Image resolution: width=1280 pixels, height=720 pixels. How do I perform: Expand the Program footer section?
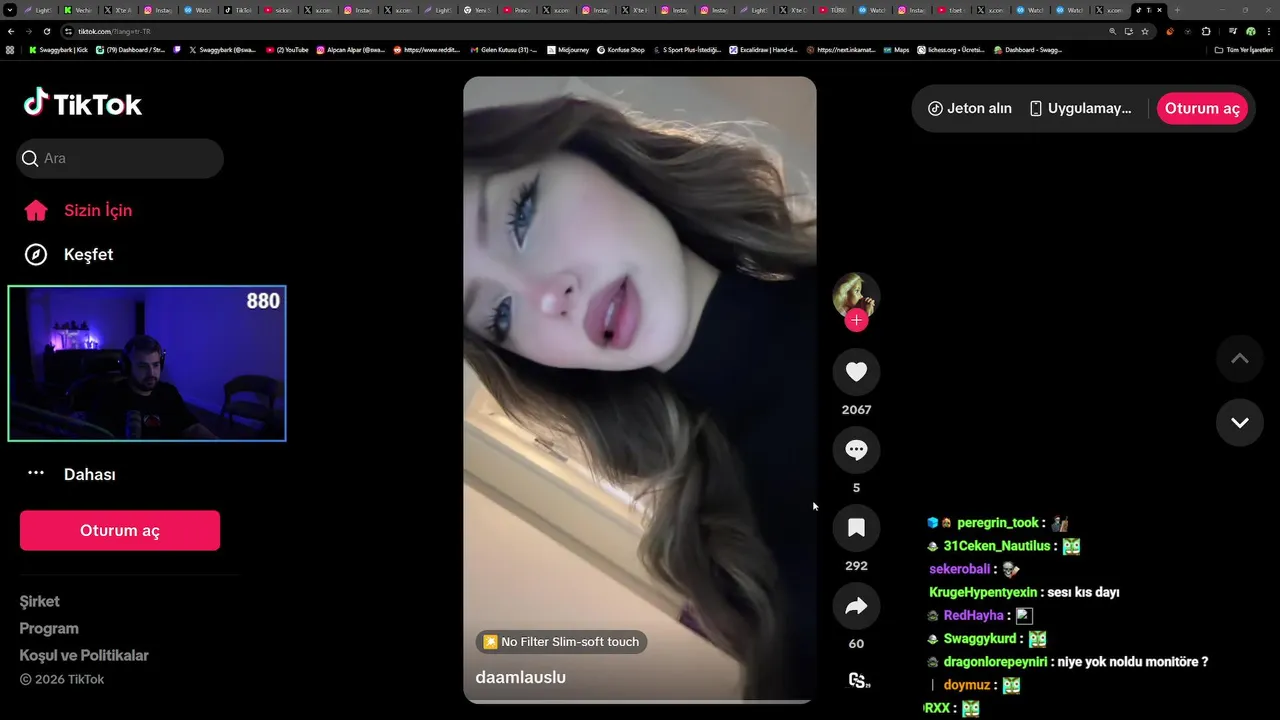click(49, 628)
